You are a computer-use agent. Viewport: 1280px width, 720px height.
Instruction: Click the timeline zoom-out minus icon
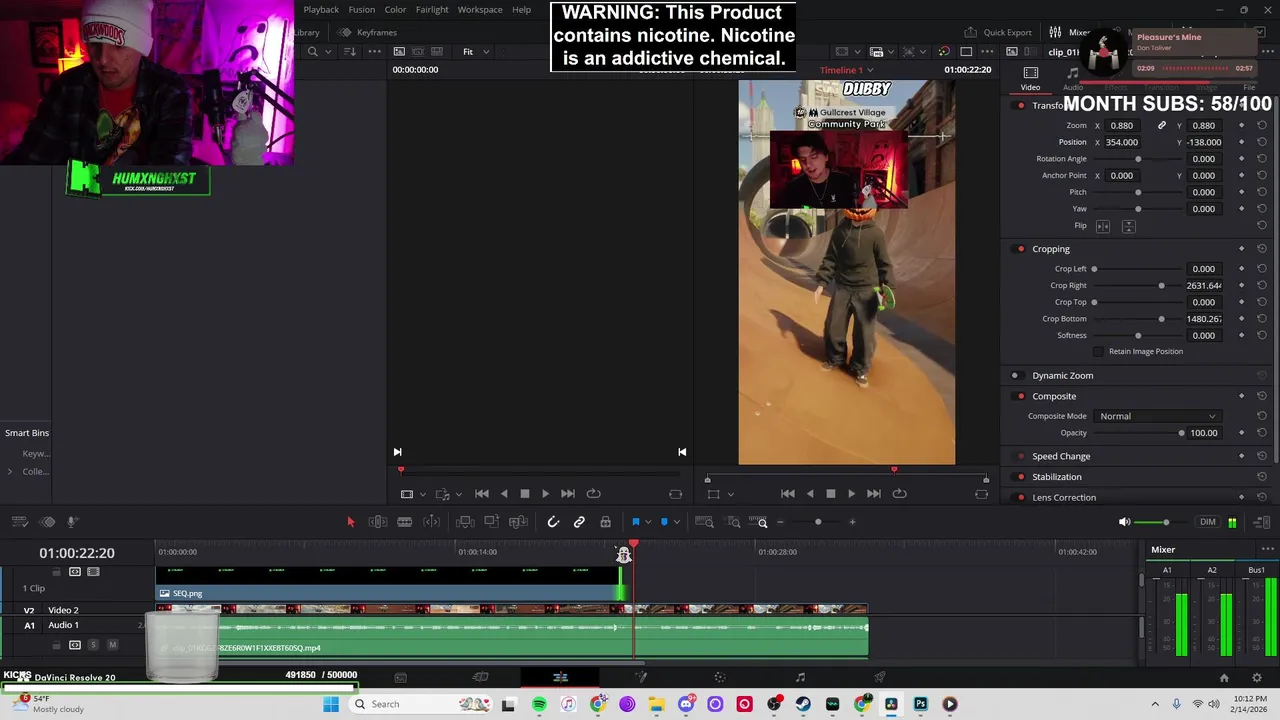[x=780, y=522]
